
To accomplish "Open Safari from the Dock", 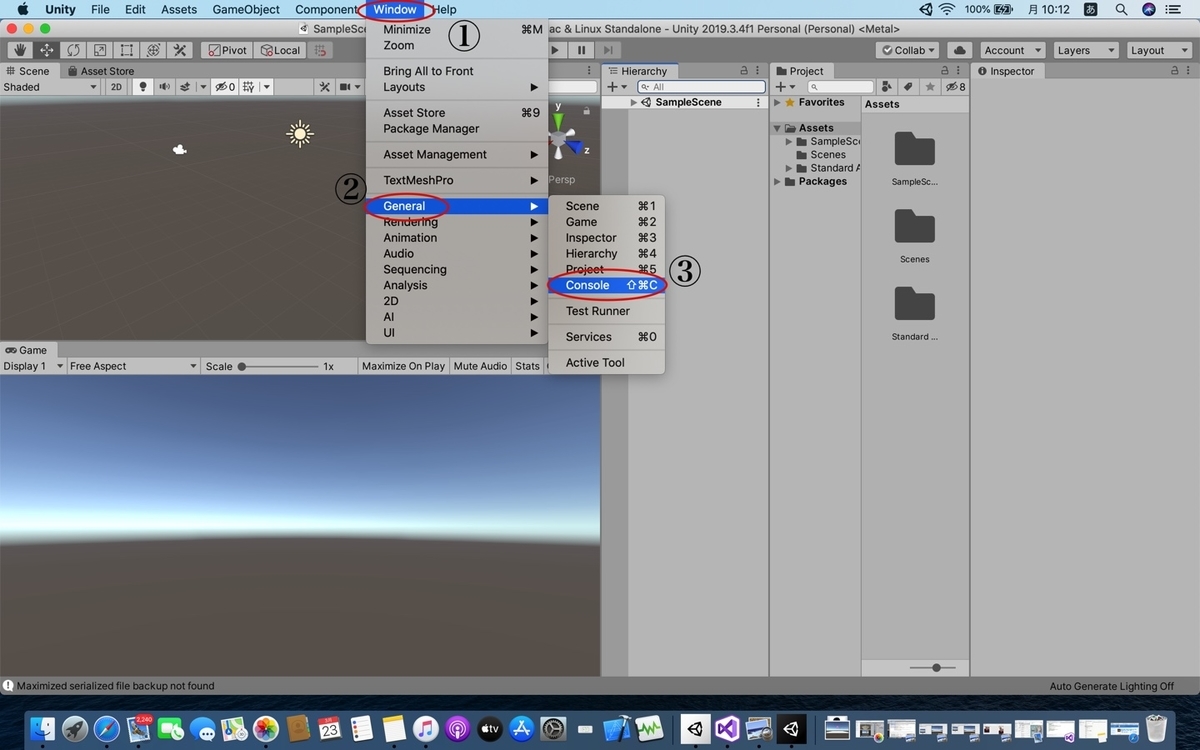I will (107, 729).
